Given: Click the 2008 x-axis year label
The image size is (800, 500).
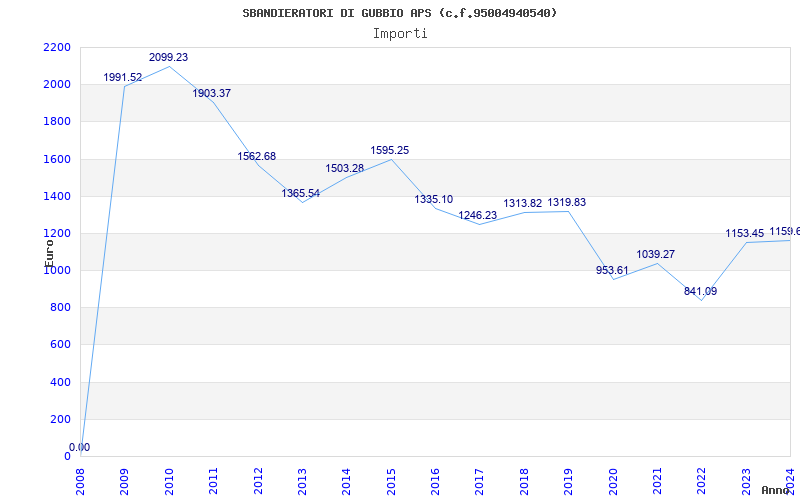Looking at the screenshot, I should (x=80, y=481).
